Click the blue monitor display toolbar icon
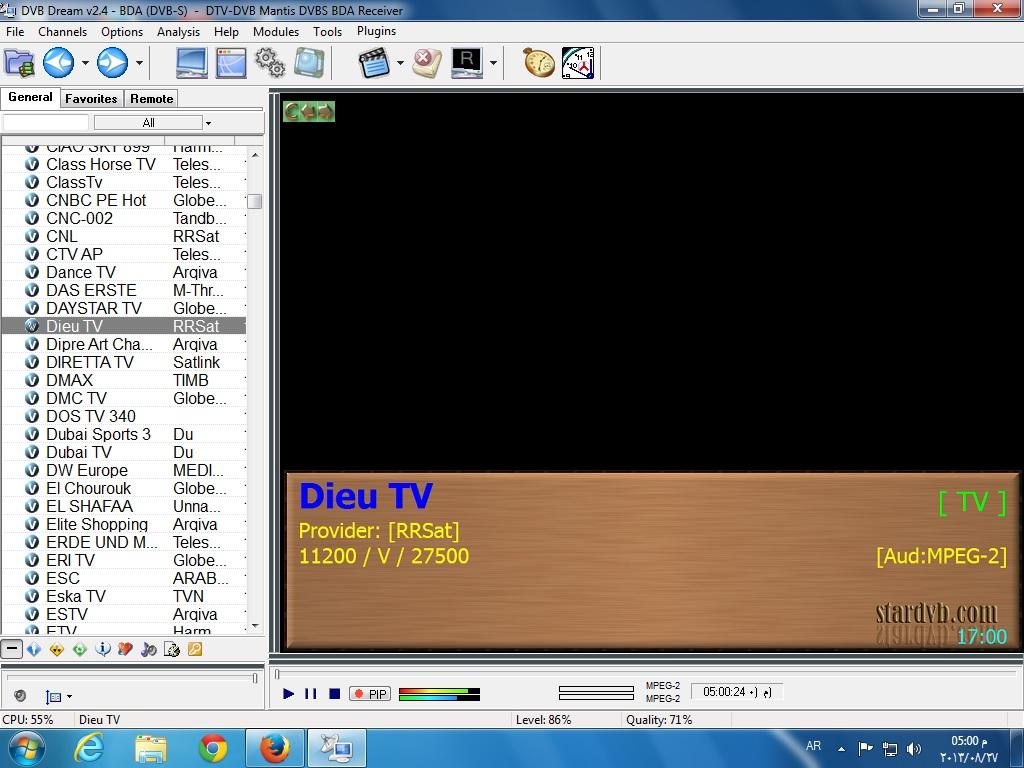This screenshot has width=1024, height=768. (x=192, y=63)
